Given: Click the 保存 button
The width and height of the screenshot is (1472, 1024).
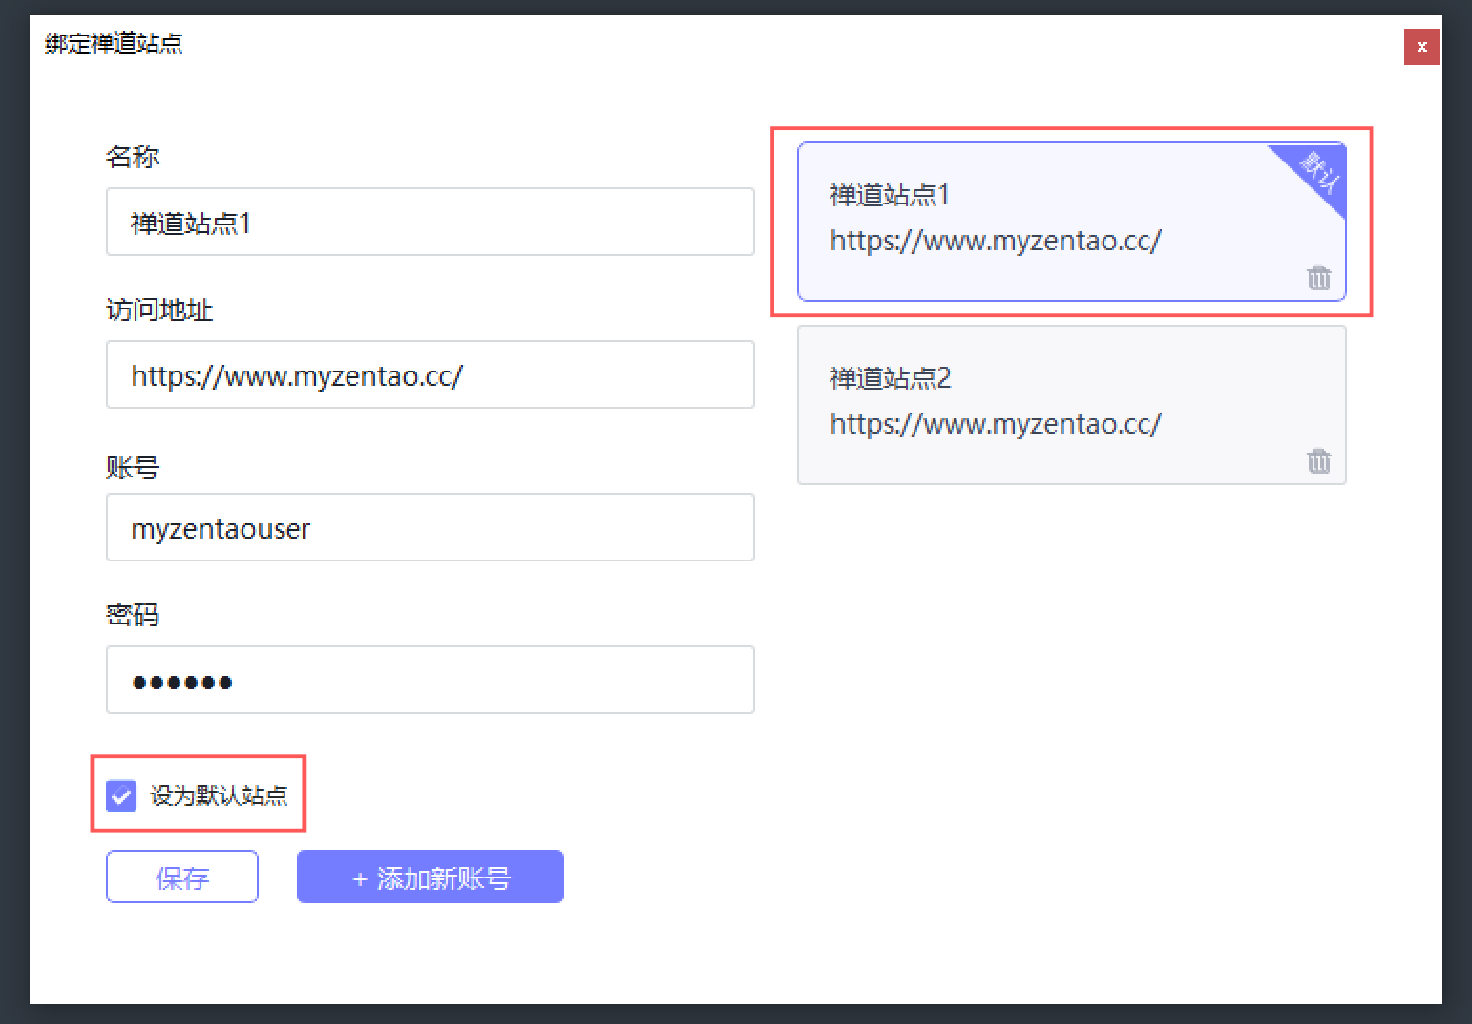Looking at the screenshot, I should point(182,877).
